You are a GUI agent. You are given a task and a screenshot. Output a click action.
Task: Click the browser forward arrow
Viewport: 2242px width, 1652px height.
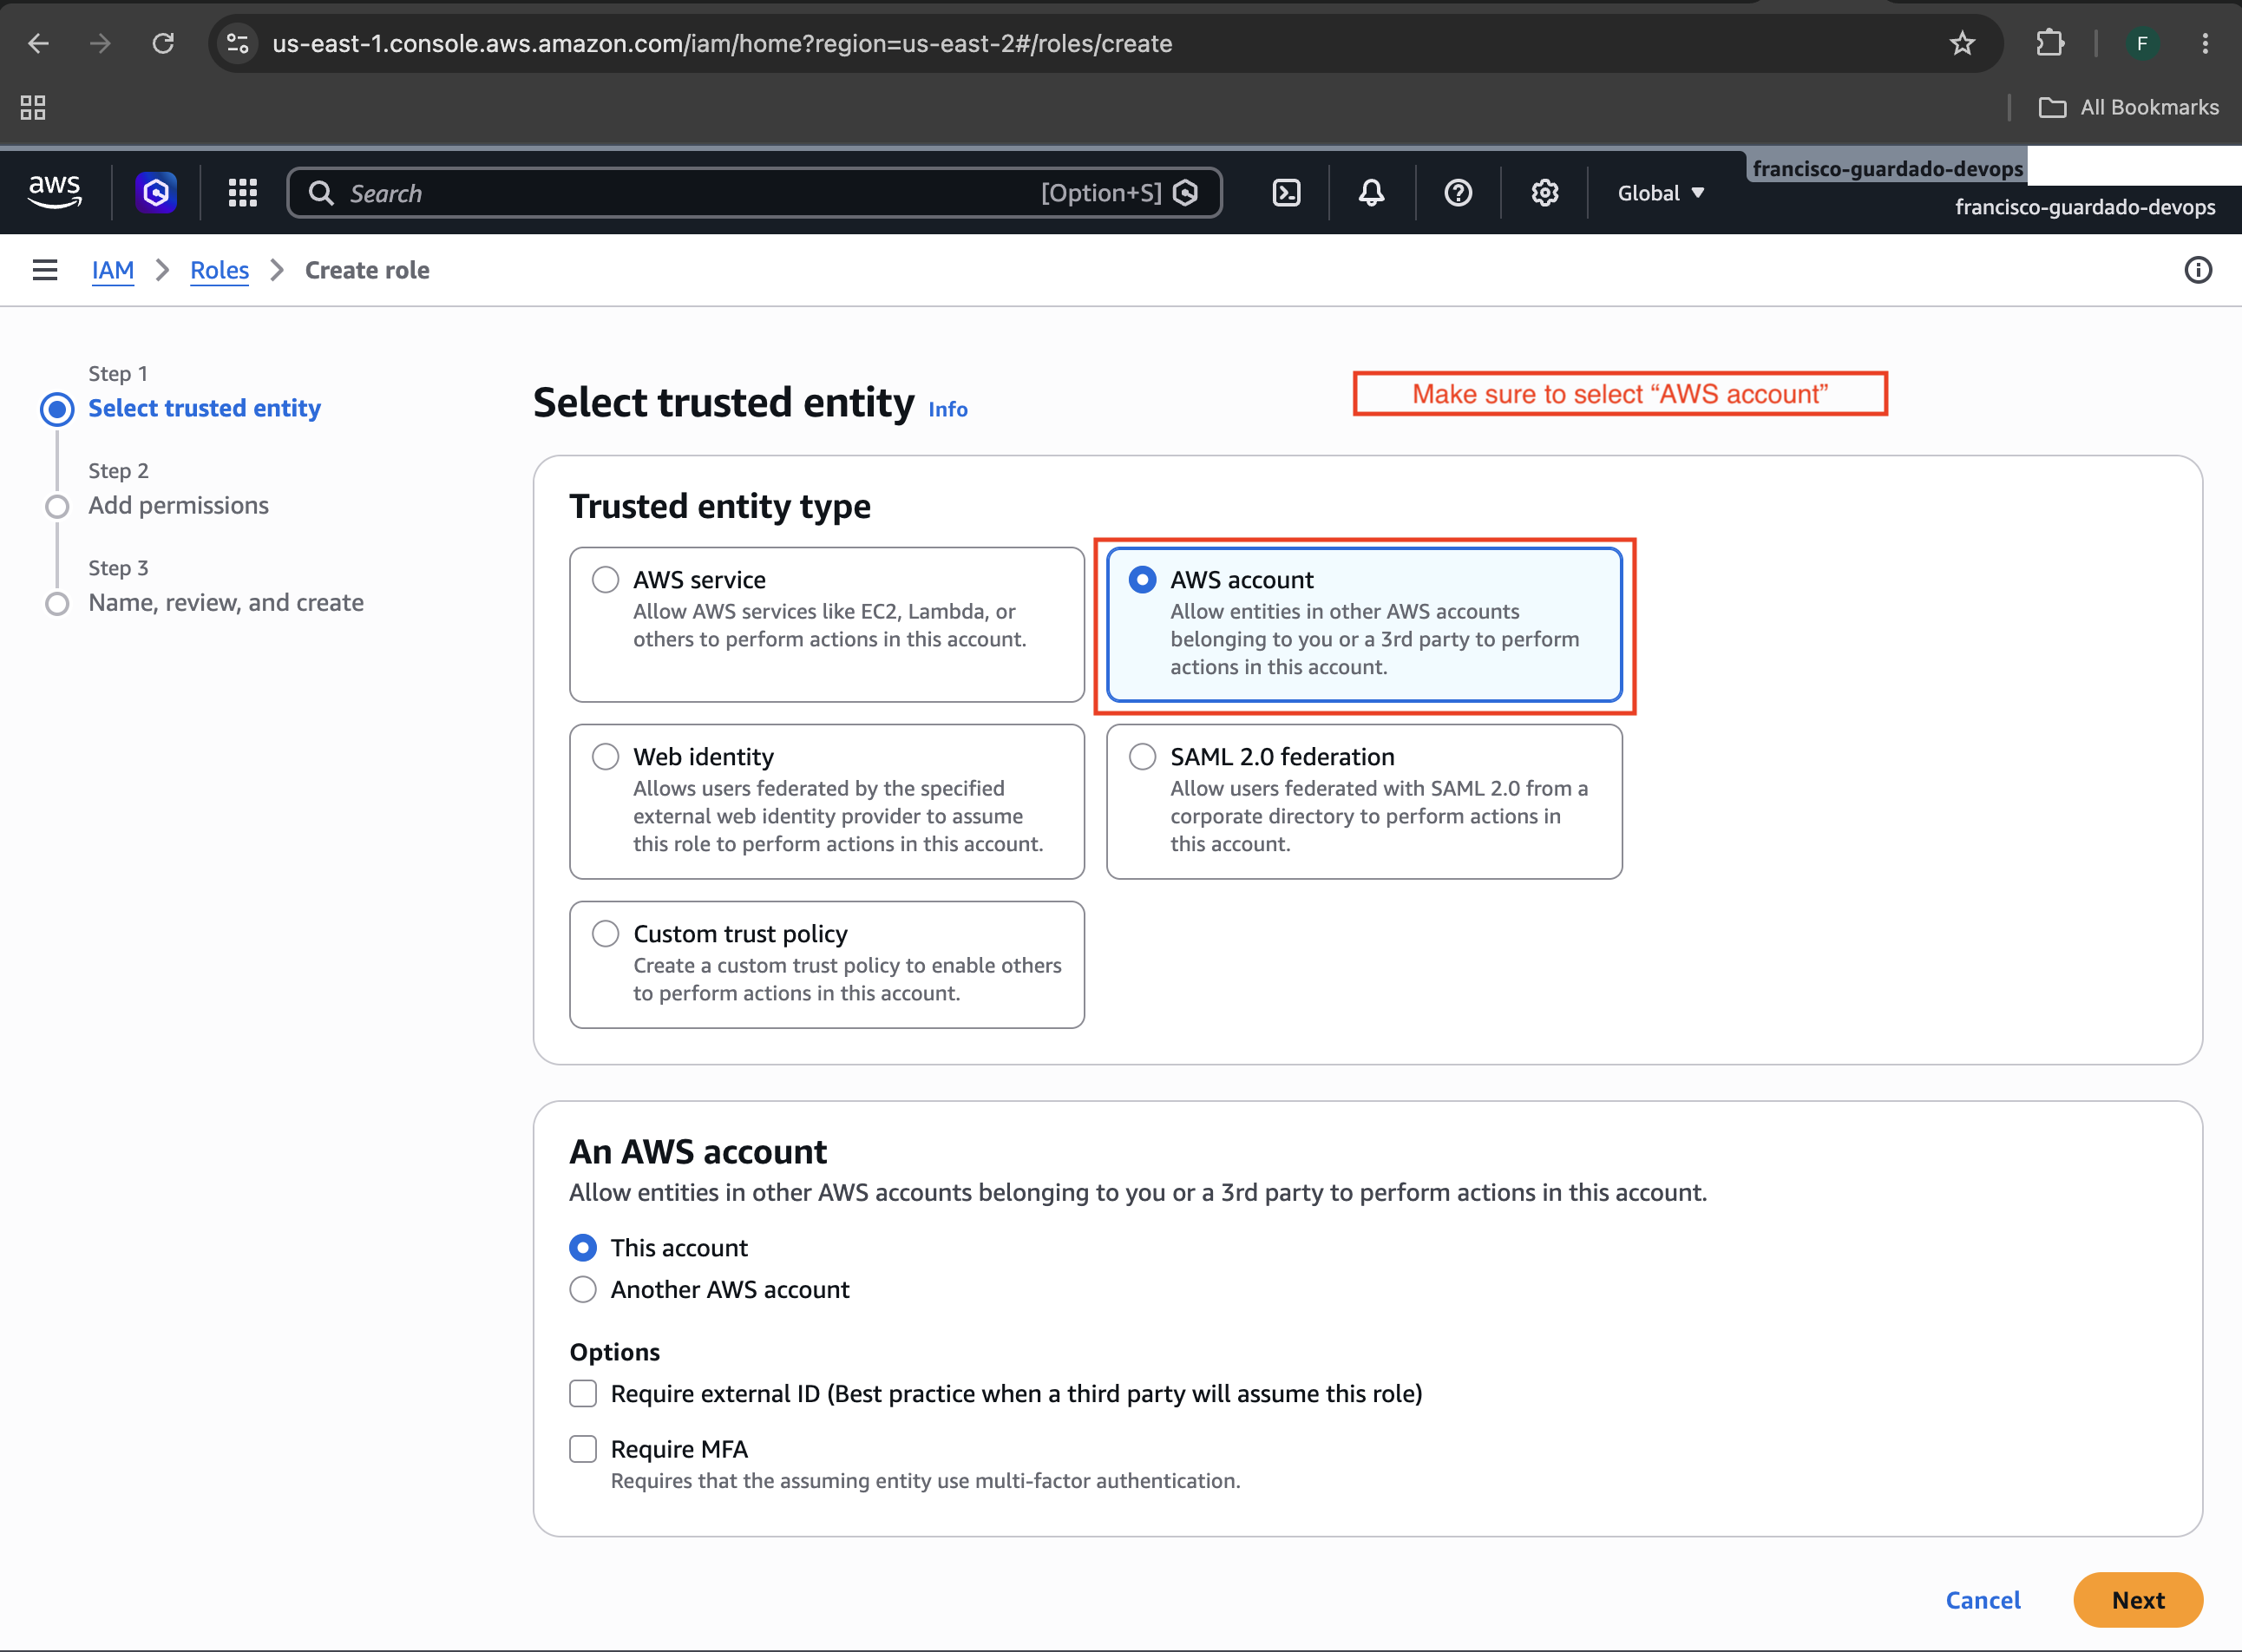pyautogui.click(x=100, y=43)
